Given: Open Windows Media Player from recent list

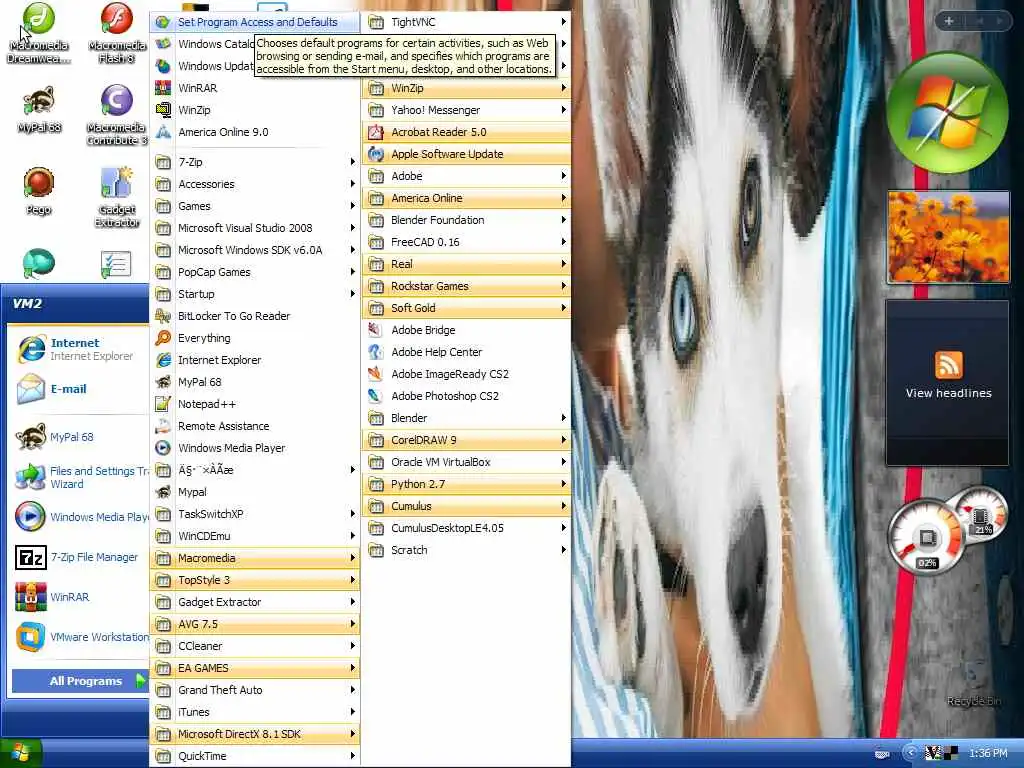Looking at the screenshot, I should tap(82, 517).
